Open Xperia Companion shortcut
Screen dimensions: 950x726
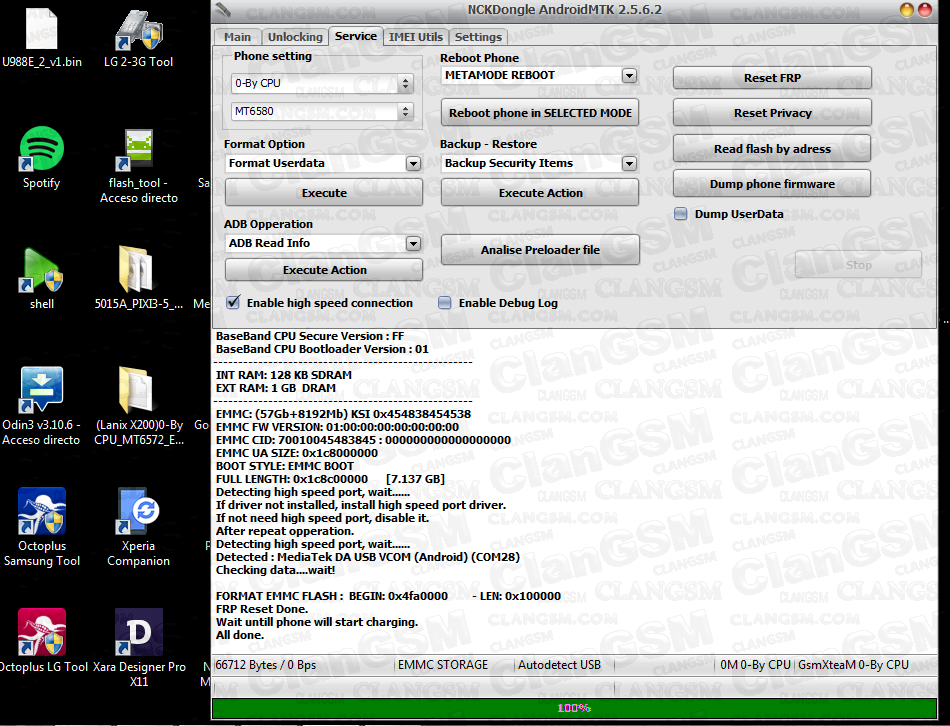click(138, 526)
